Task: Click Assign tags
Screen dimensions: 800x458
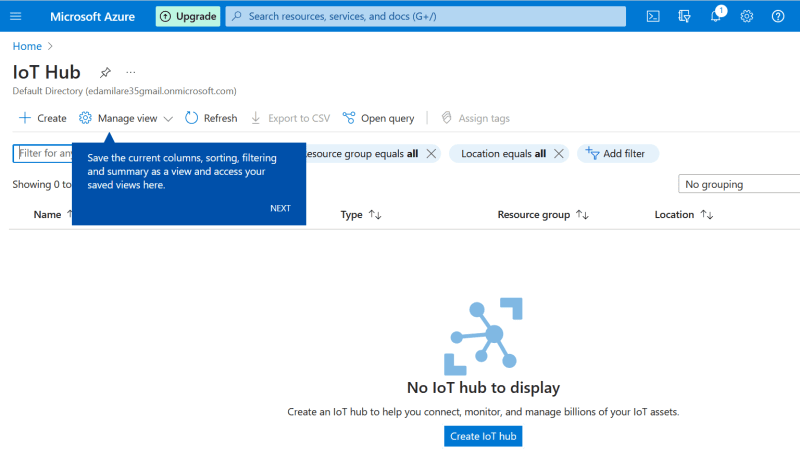Action: [x=476, y=118]
